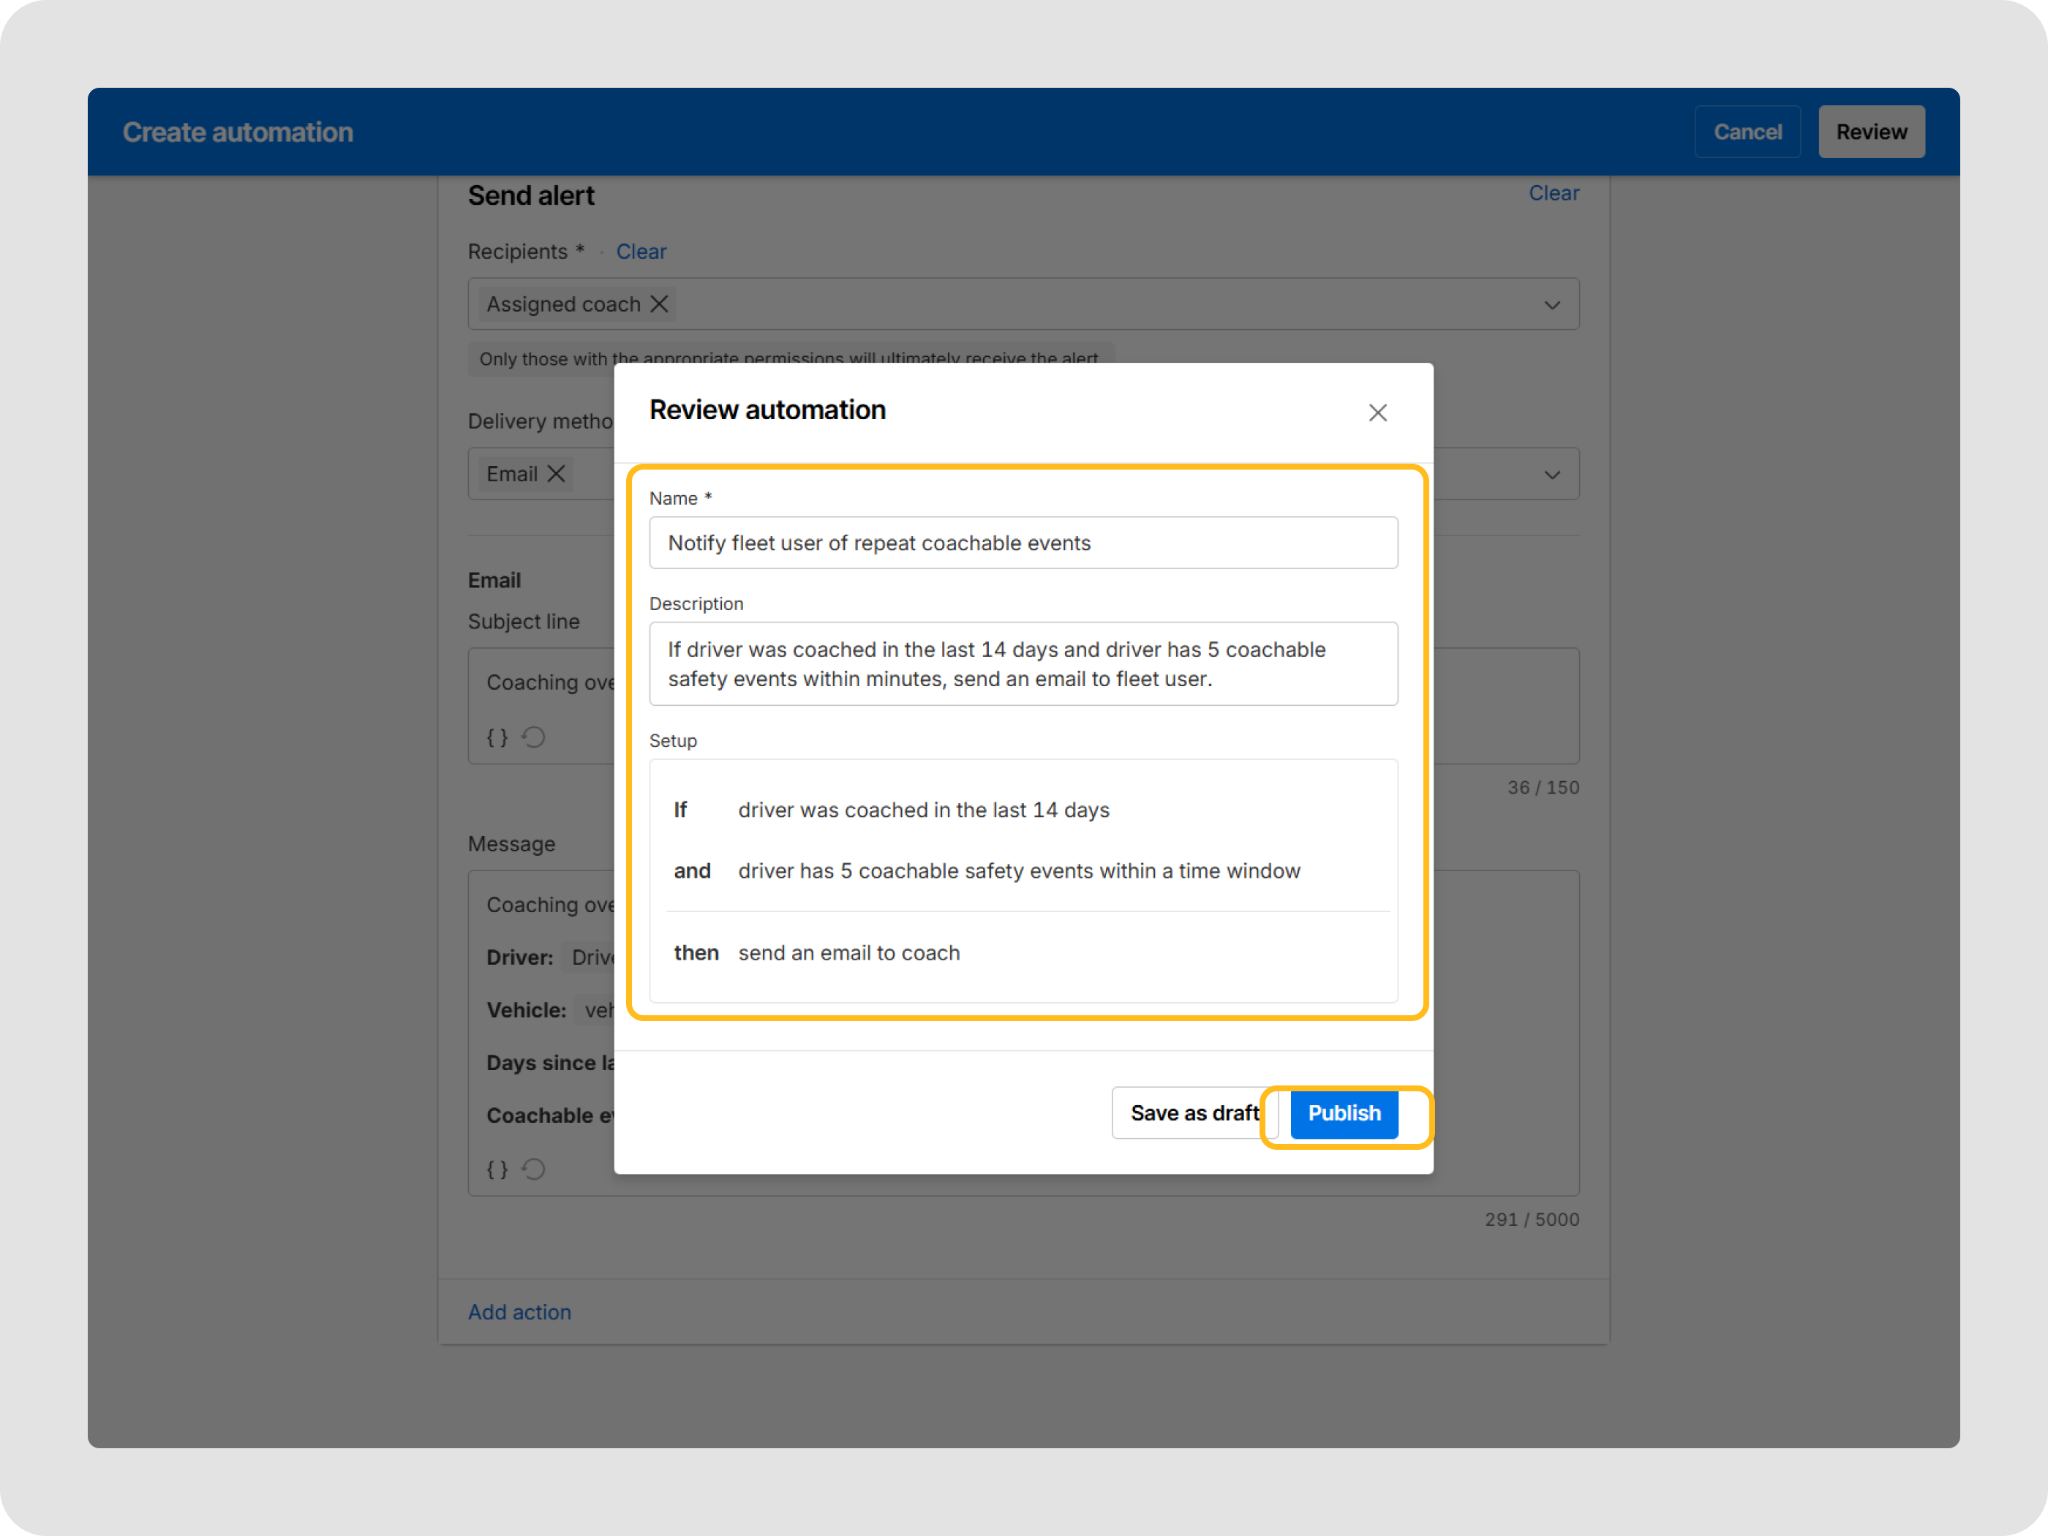Clear the Send alert section
Viewport: 2048px width, 1536px height.
pyautogui.click(x=1553, y=193)
